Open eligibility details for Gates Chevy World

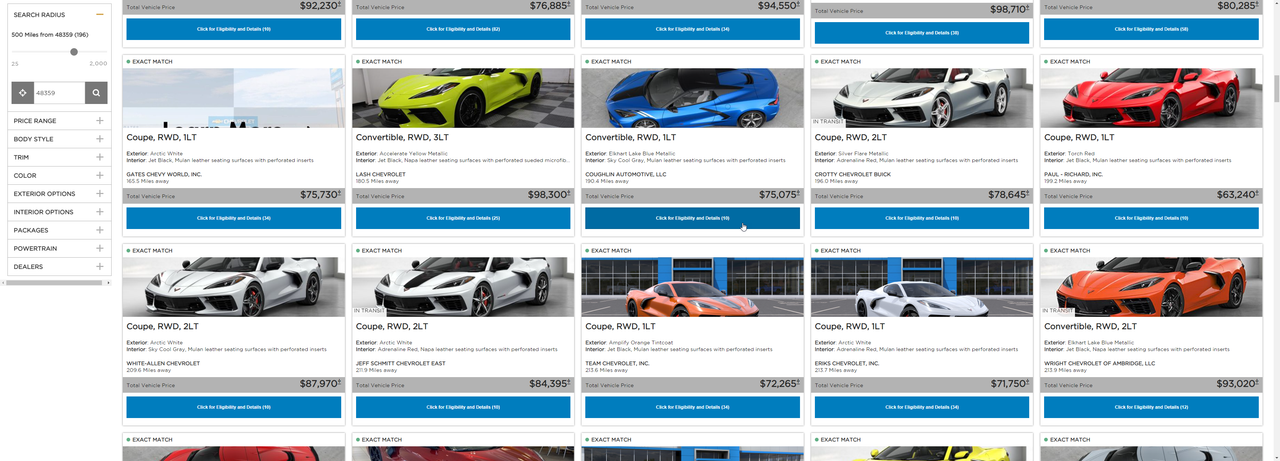point(234,218)
